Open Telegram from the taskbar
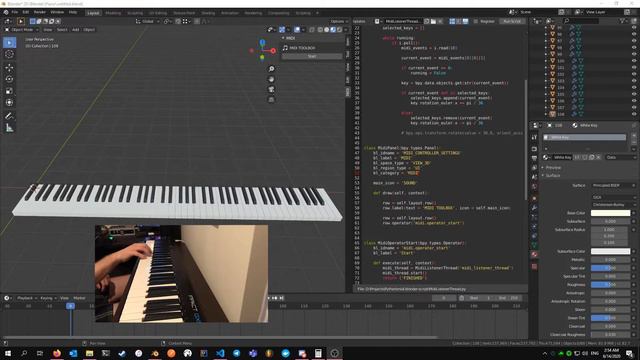 [x=236, y=353]
